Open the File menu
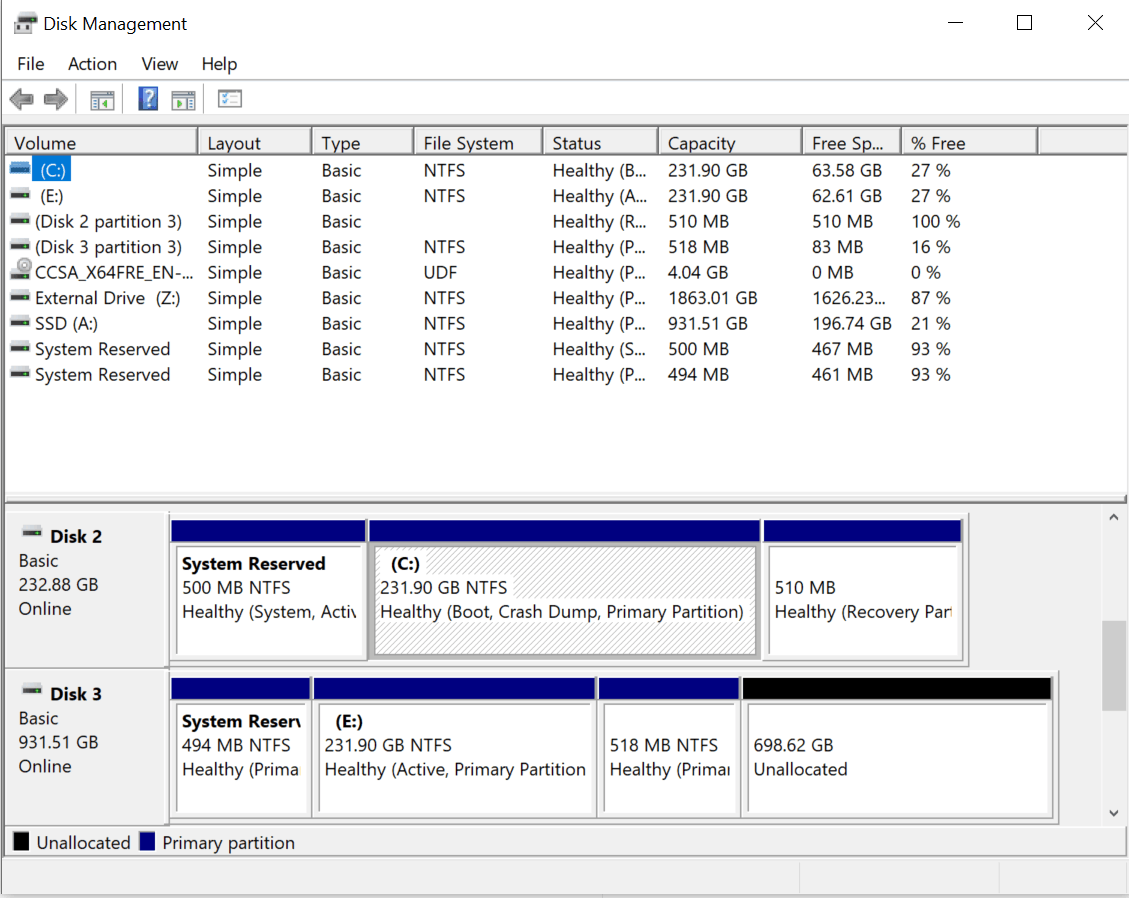 click(30, 64)
